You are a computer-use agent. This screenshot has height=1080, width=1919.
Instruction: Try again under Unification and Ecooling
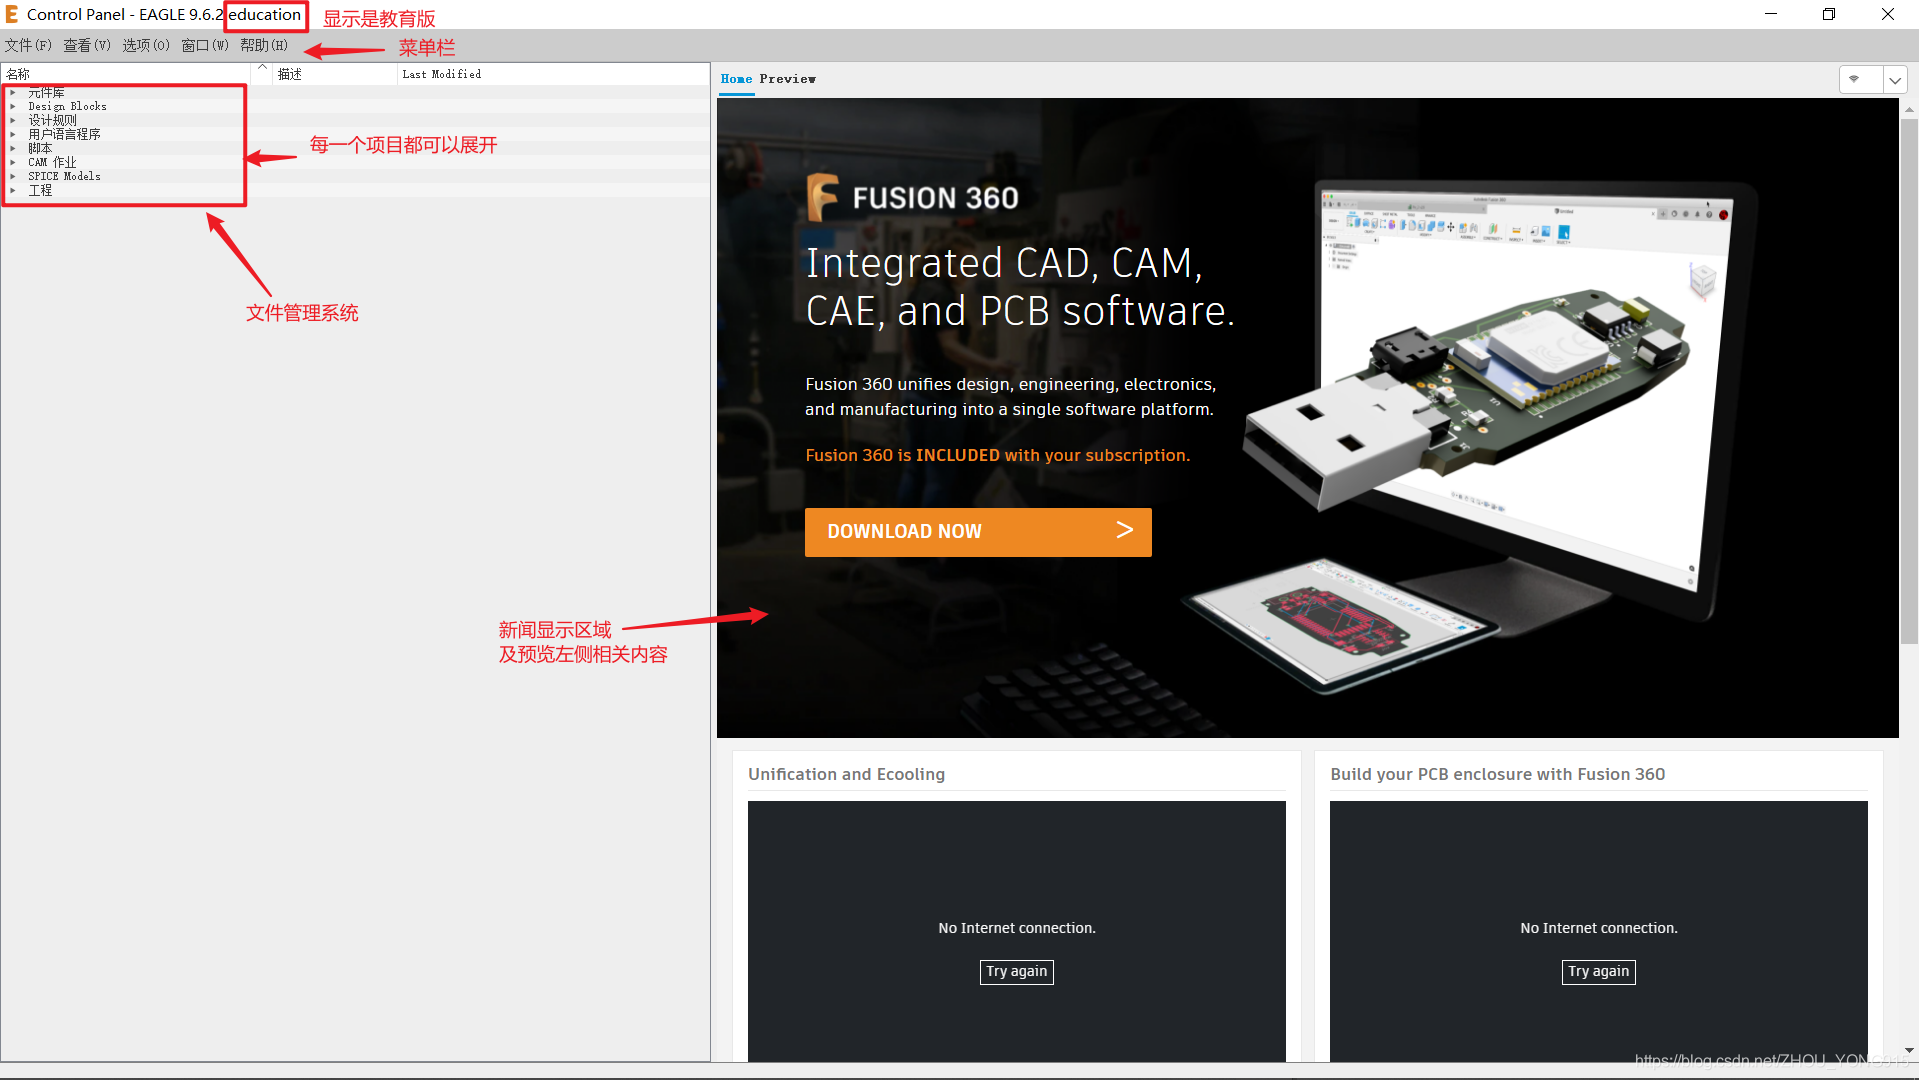click(x=1016, y=972)
